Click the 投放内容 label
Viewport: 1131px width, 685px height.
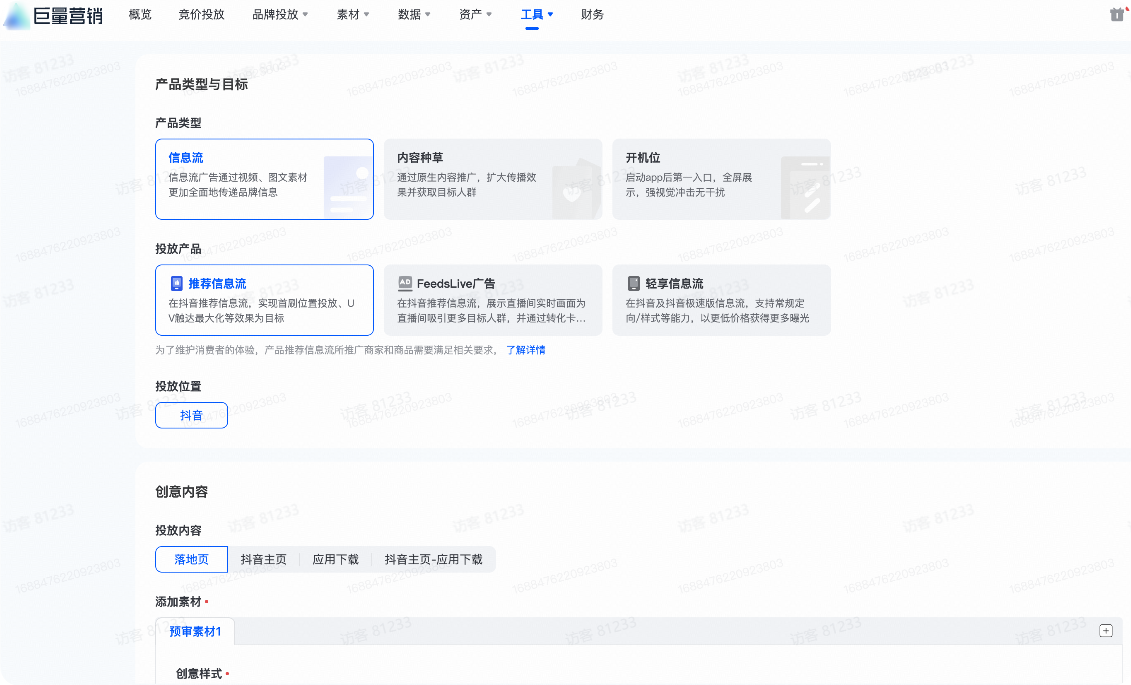[178, 531]
